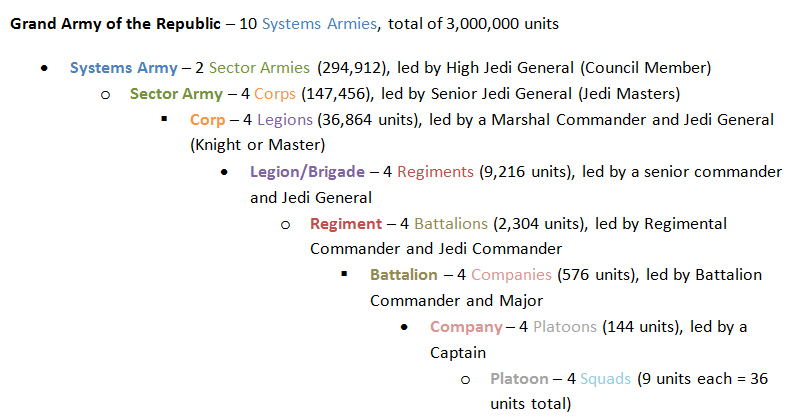This screenshot has height=419, width=791.
Task: Click 'Commander and Jedi Commander' line
Action: (436, 249)
